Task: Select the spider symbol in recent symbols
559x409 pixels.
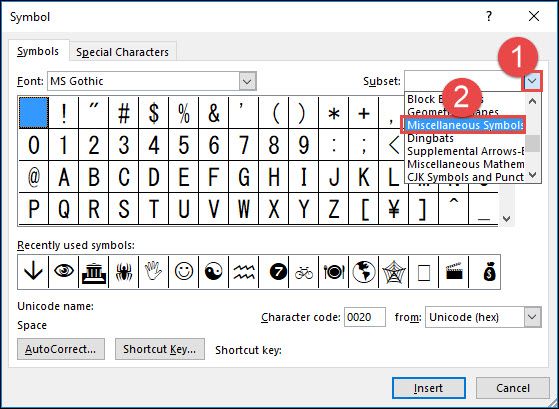Action: tap(124, 272)
